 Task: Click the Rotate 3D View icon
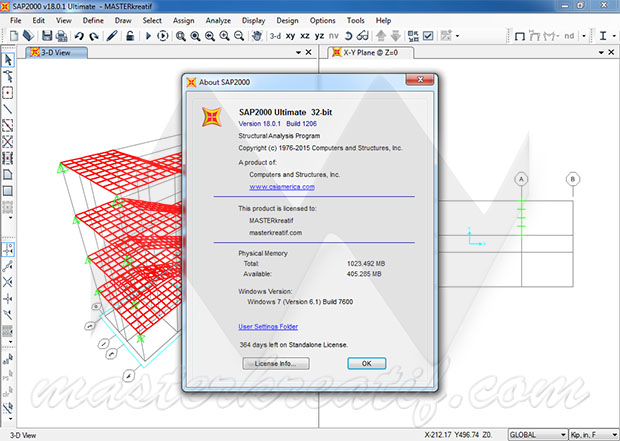tap(348, 36)
